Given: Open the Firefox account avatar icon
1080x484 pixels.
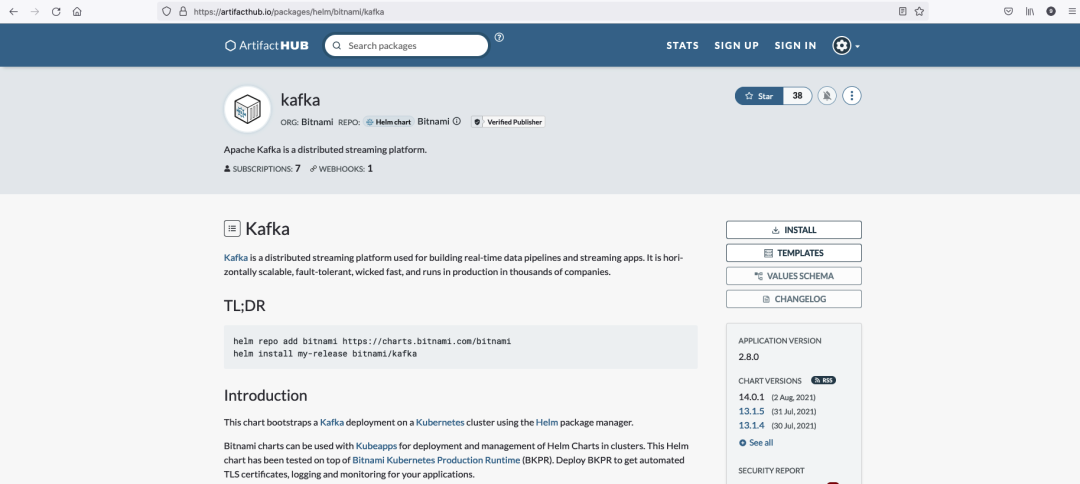Looking at the screenshot, I should [1051, 12].
